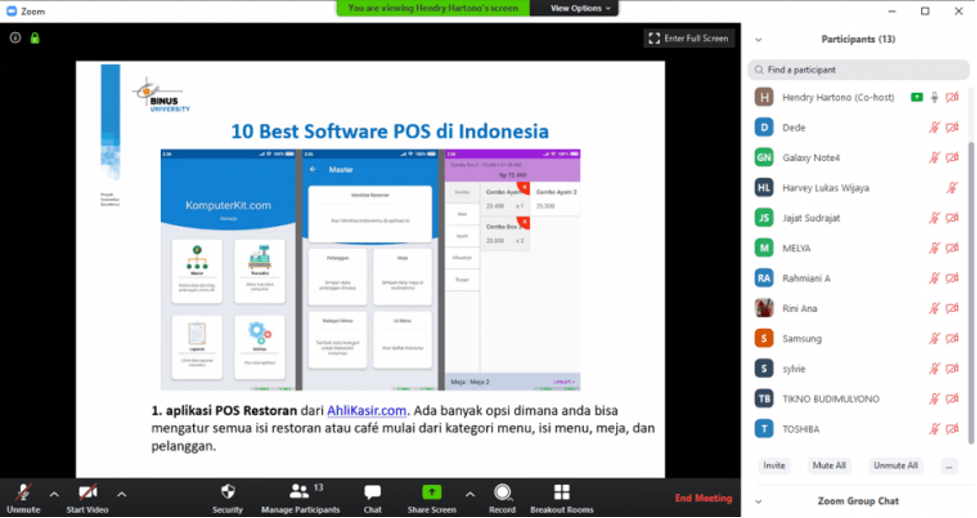The width and height of the screenshot is (977, 518).
Task: Click Dede's muted microphone icon
Action: (935, 127)
